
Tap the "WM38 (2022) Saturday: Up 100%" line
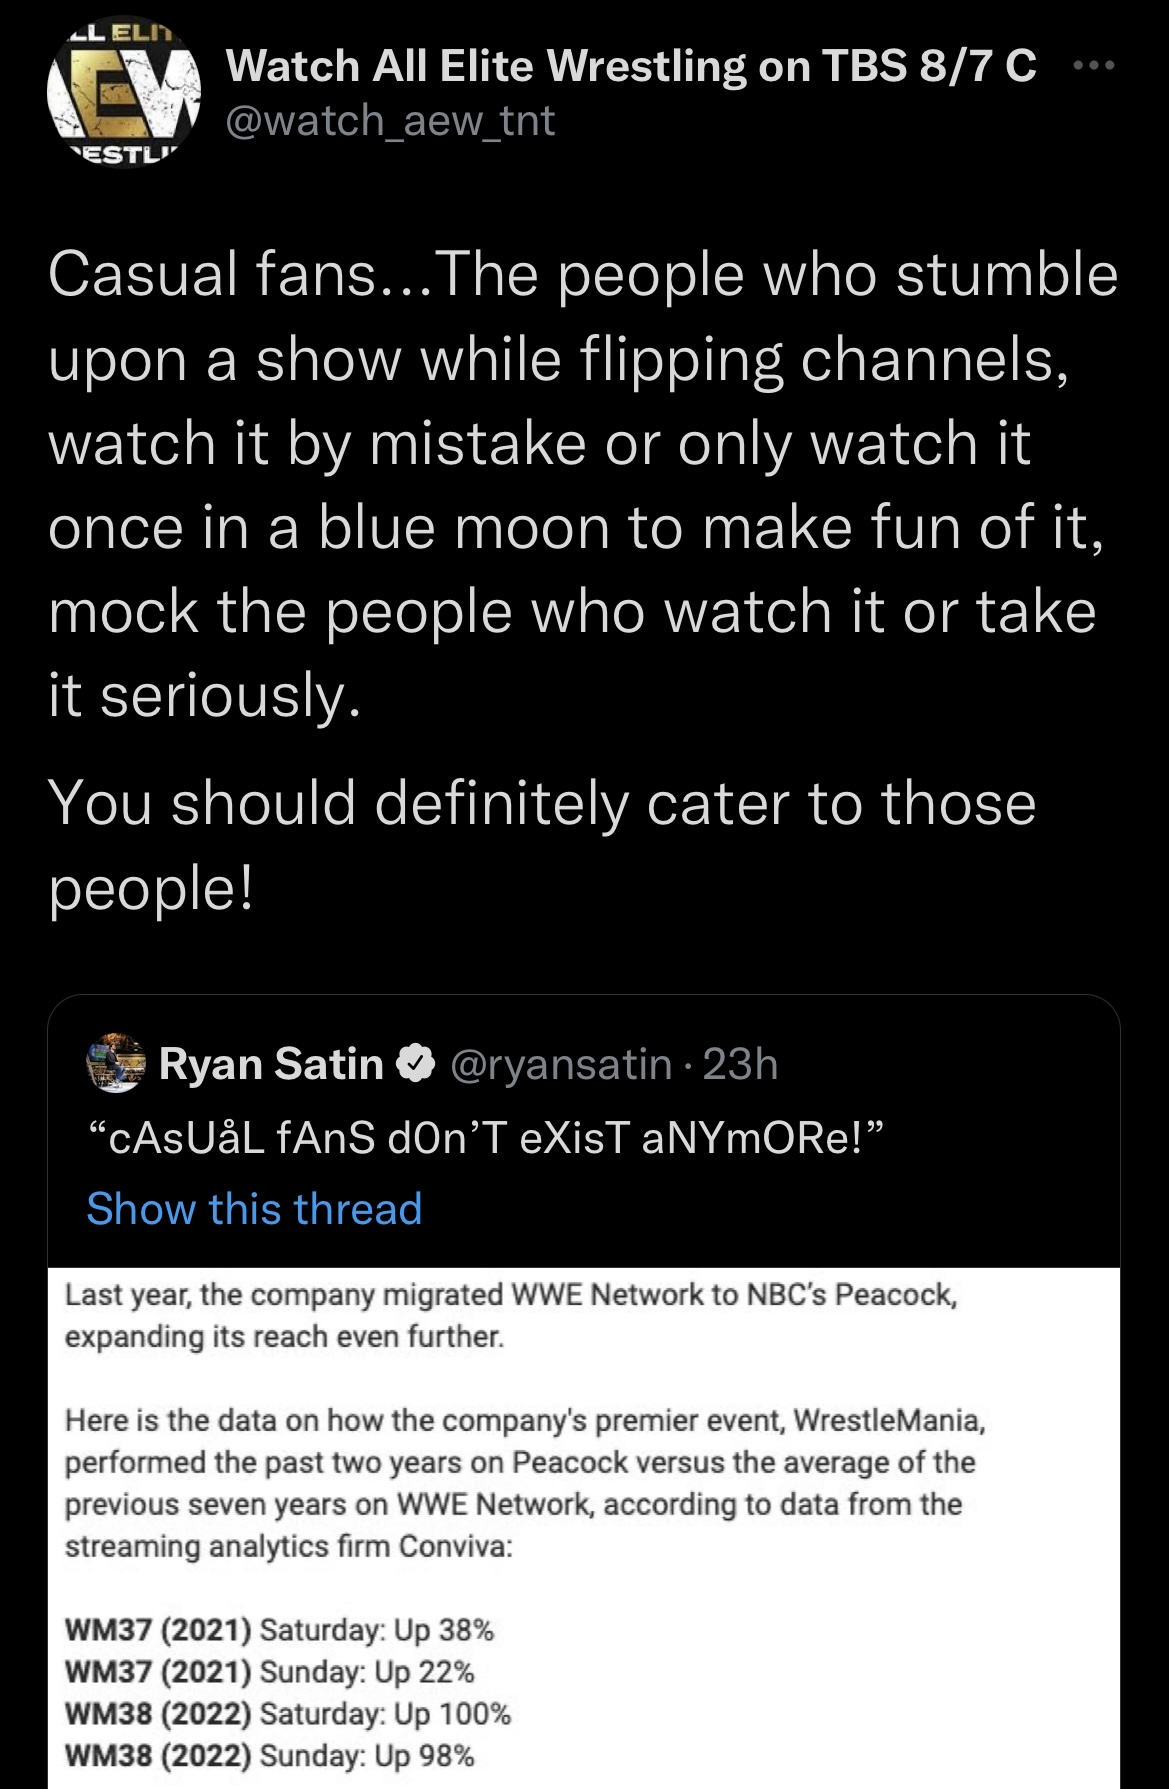(287, 1714)
